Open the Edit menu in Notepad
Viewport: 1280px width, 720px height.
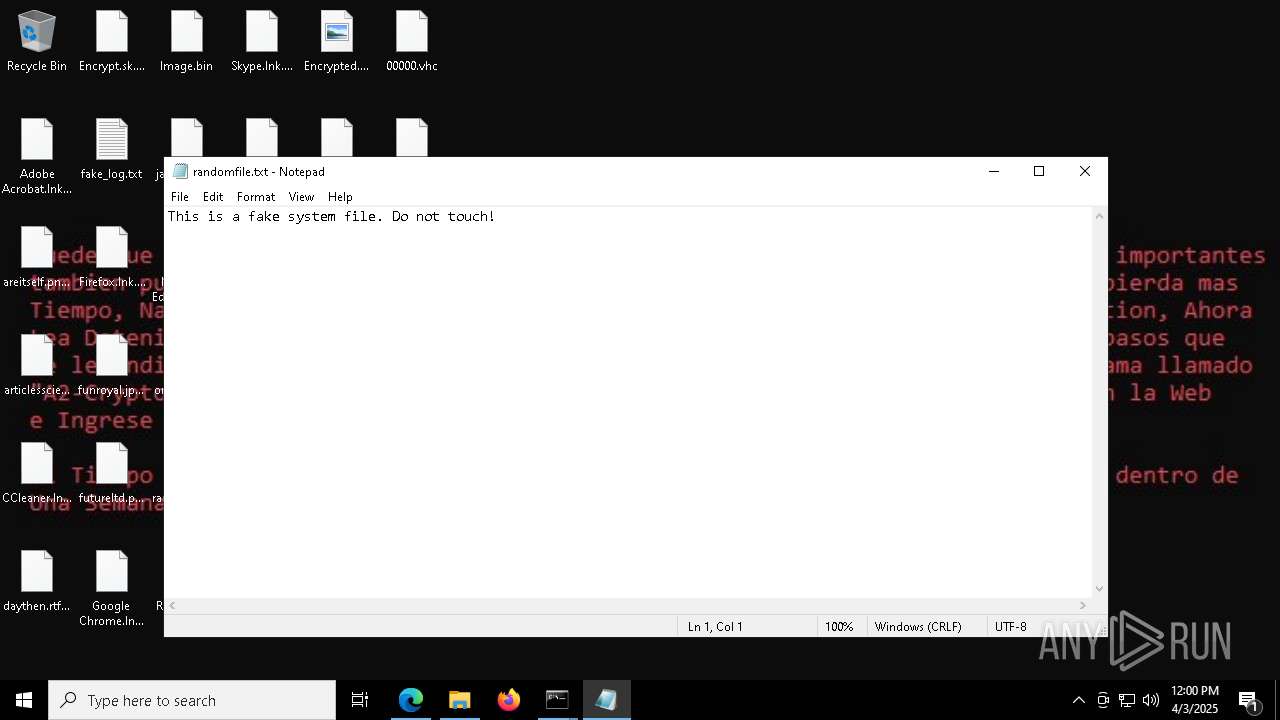click(213, 197)
